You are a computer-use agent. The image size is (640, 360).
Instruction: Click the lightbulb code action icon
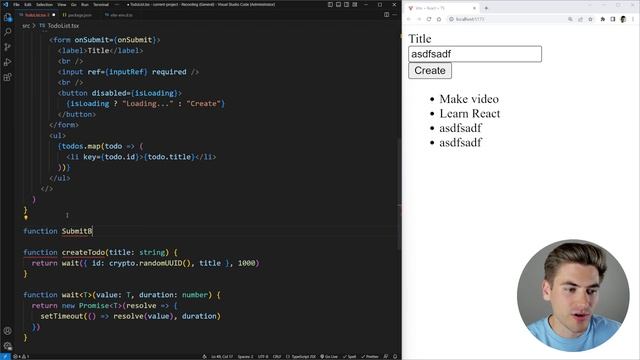[x=26, y=217]
